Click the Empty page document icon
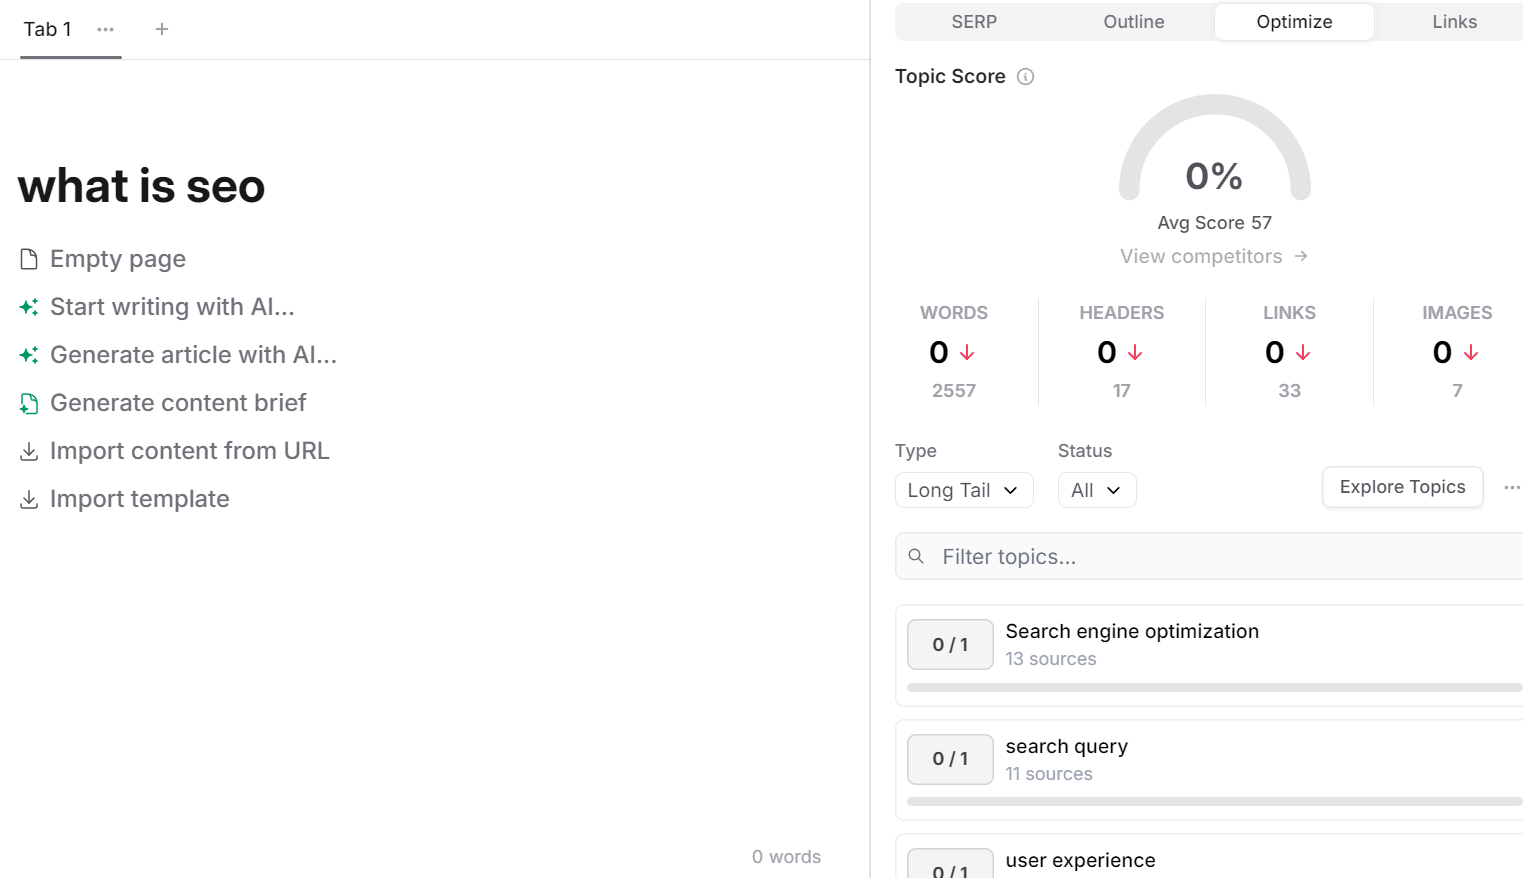This screenshot has height=878, width=1523. pos(29,259)
